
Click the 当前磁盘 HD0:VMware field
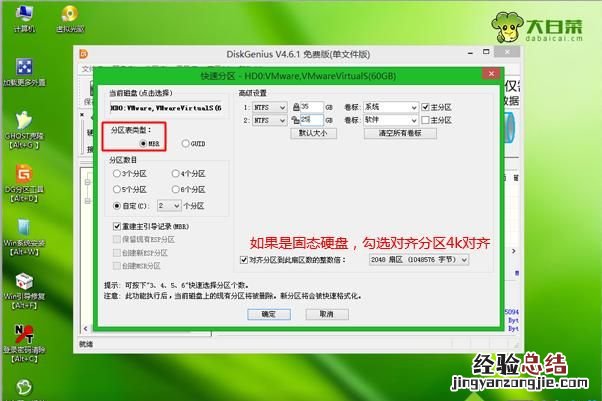(x=166, y=108)
